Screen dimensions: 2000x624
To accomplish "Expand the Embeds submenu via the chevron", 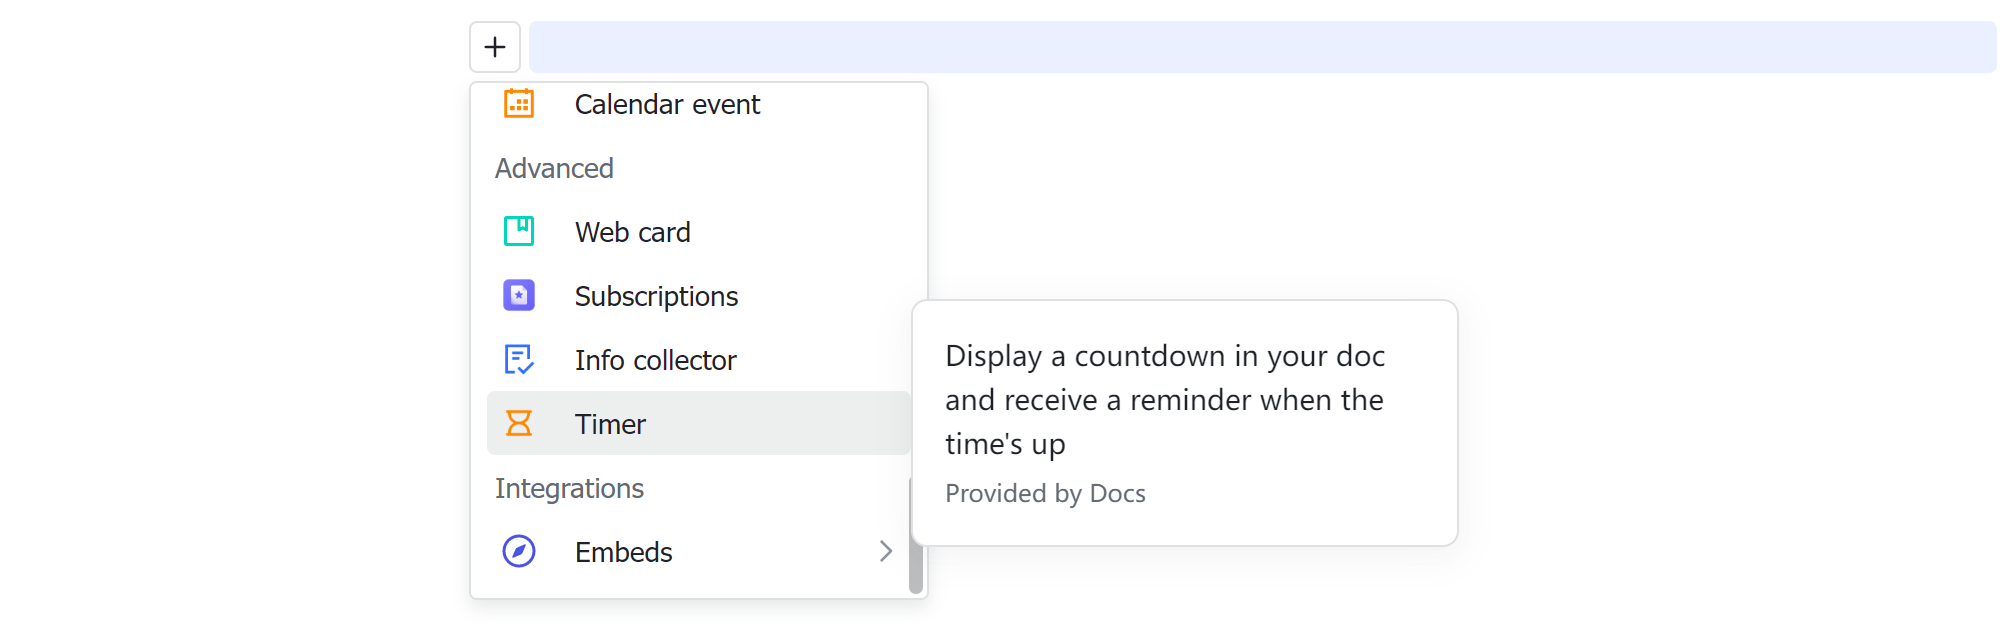I will 885,551.
